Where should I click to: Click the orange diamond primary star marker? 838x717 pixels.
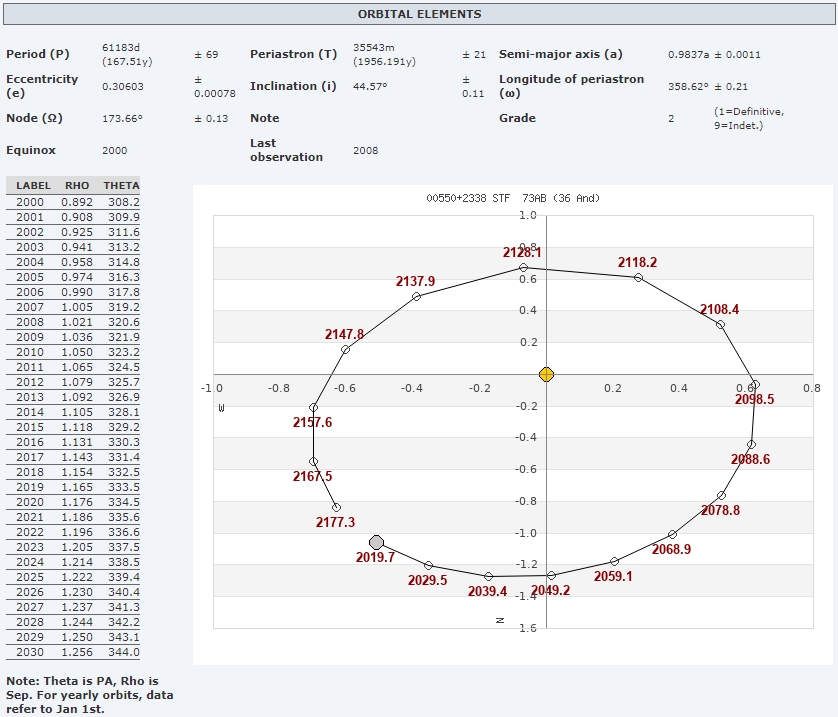point(546,375)
